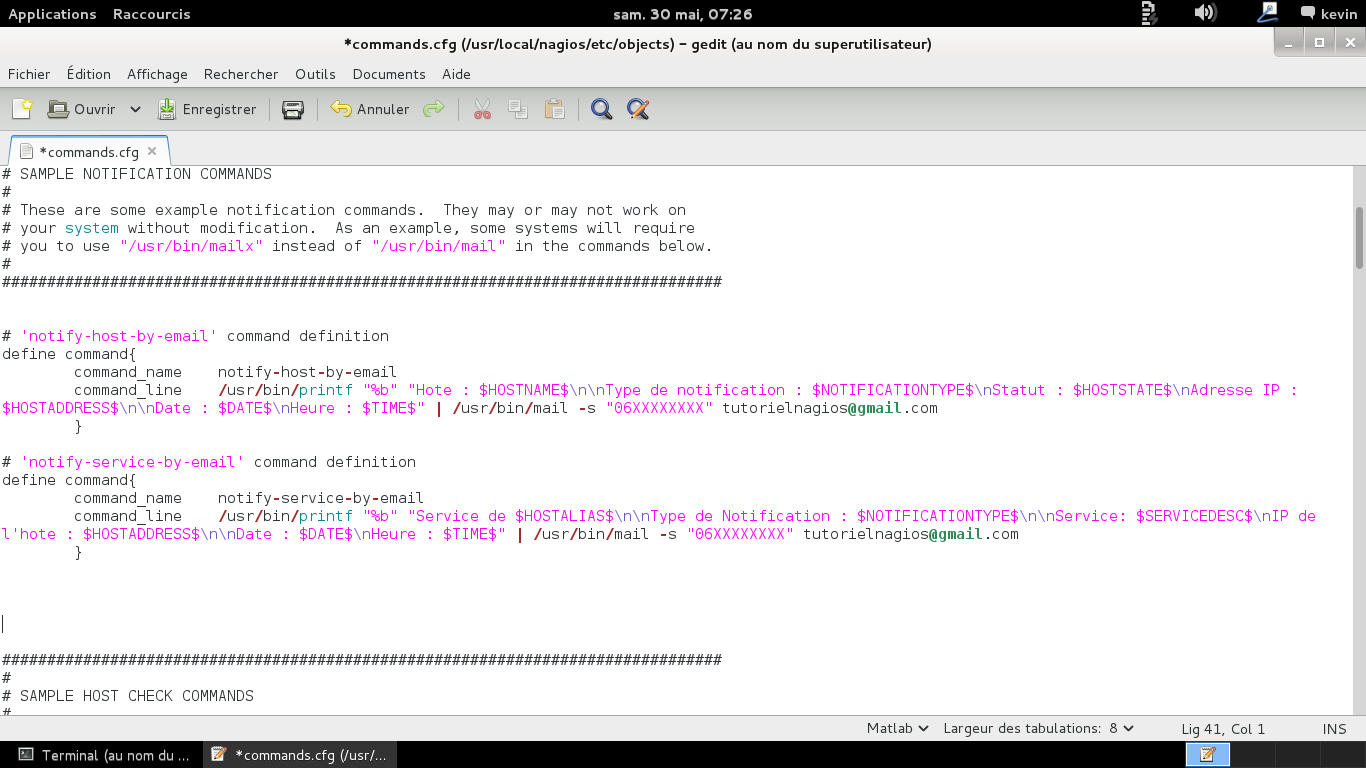Close the *commands.cfg tab
This screenshot has width=1366, height=768.
pos(152,151)
